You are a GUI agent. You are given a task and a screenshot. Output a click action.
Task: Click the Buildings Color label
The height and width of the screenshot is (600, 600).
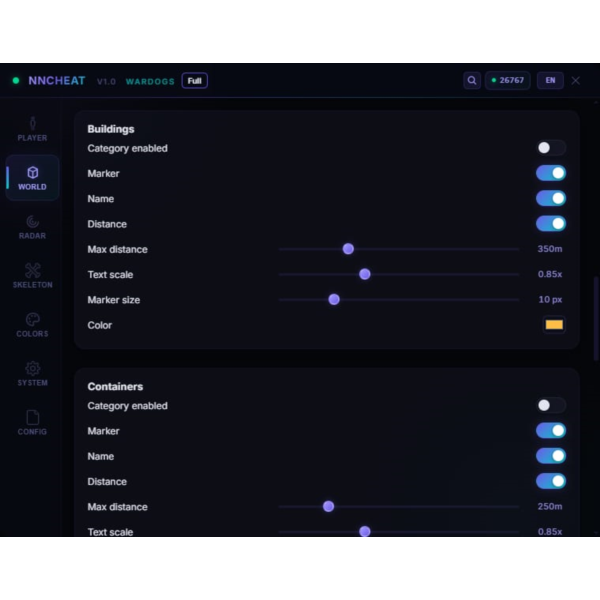click(x=99, y=325)
